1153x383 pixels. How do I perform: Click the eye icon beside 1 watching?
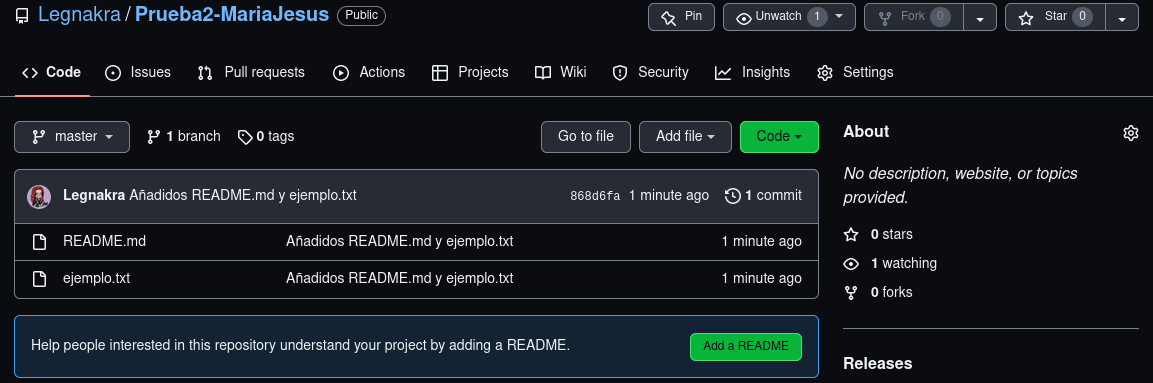pyautogui.click(x=851, y=264)
